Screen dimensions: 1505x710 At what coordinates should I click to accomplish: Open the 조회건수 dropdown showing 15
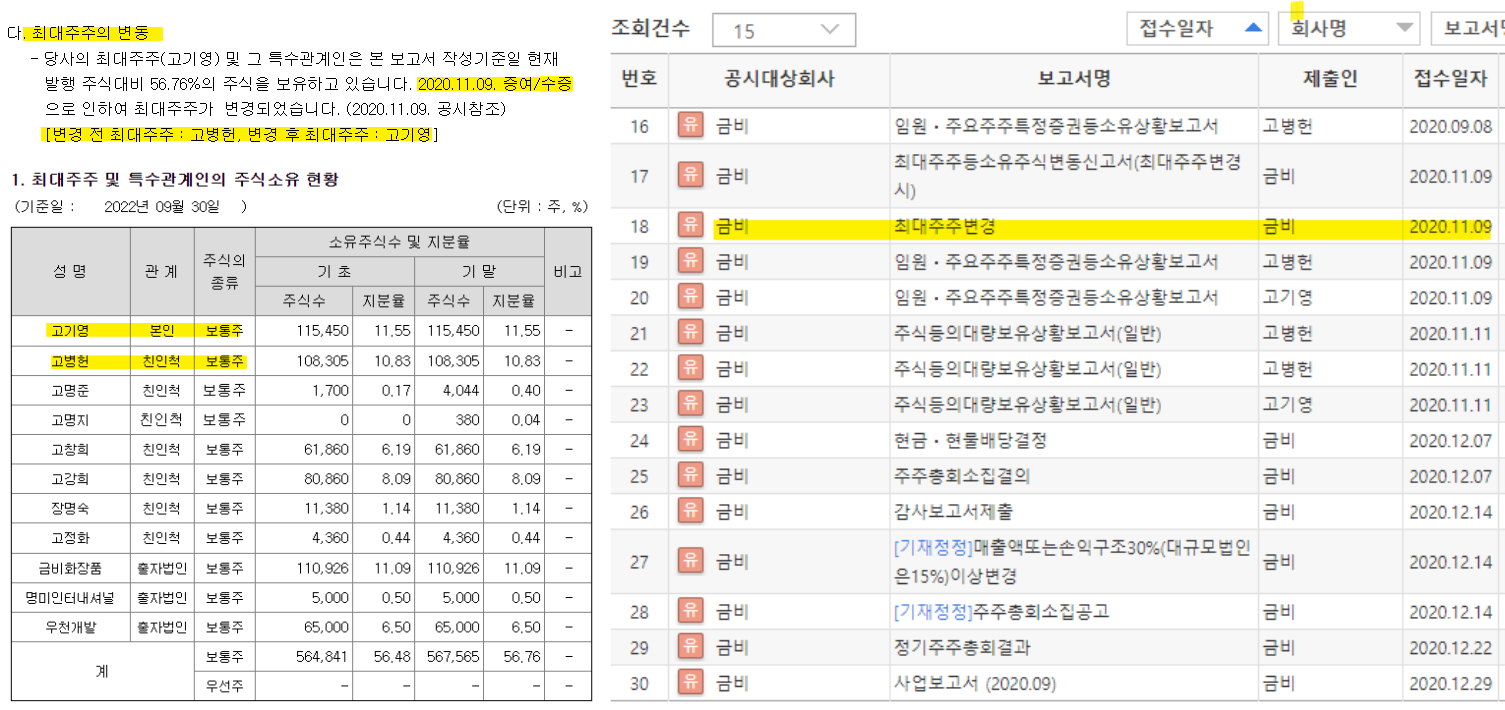coord(783,29)
